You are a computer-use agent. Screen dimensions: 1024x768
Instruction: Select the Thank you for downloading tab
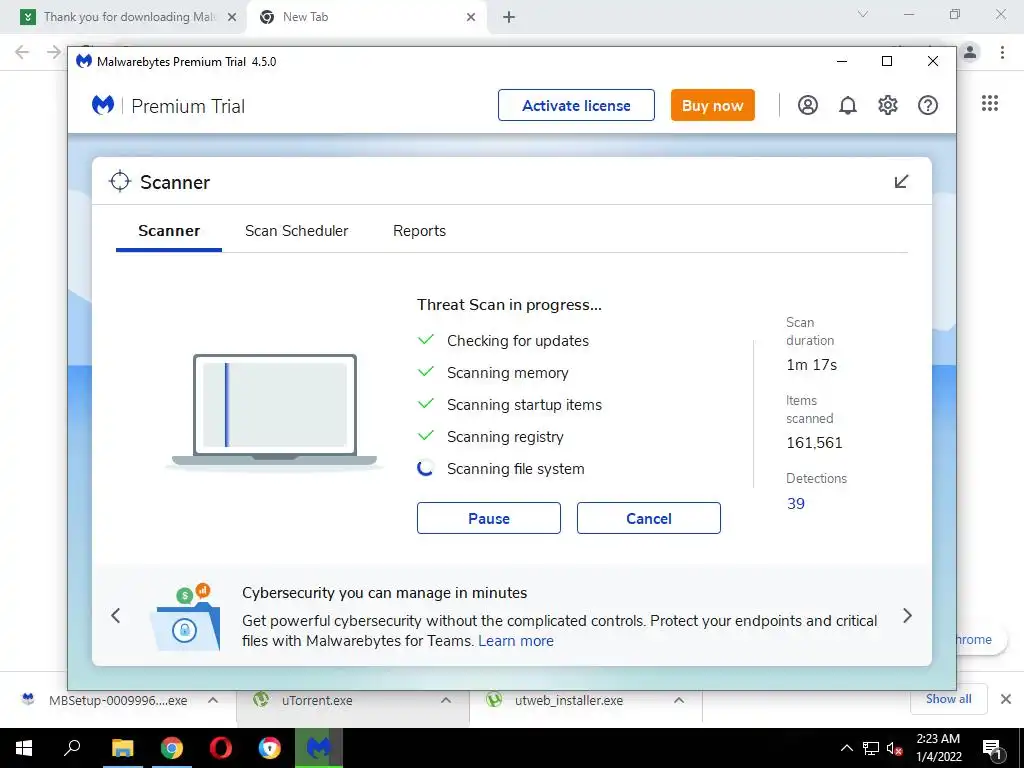124,17
